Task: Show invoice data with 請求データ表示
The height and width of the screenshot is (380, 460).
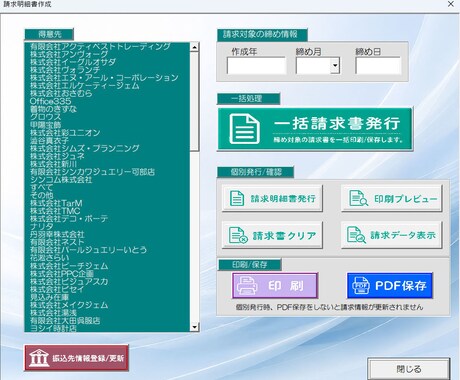Action: [392, 235]
